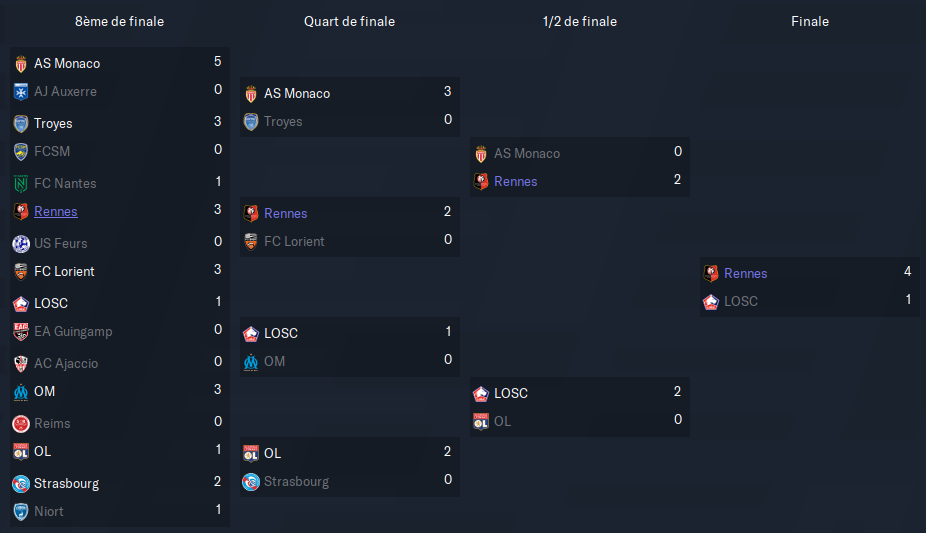The height and width of the screenshot is (533, 926).
Task: Click Strasbourg crest in quarter-final
Action: pyautogui.click(x=251, y=482)
